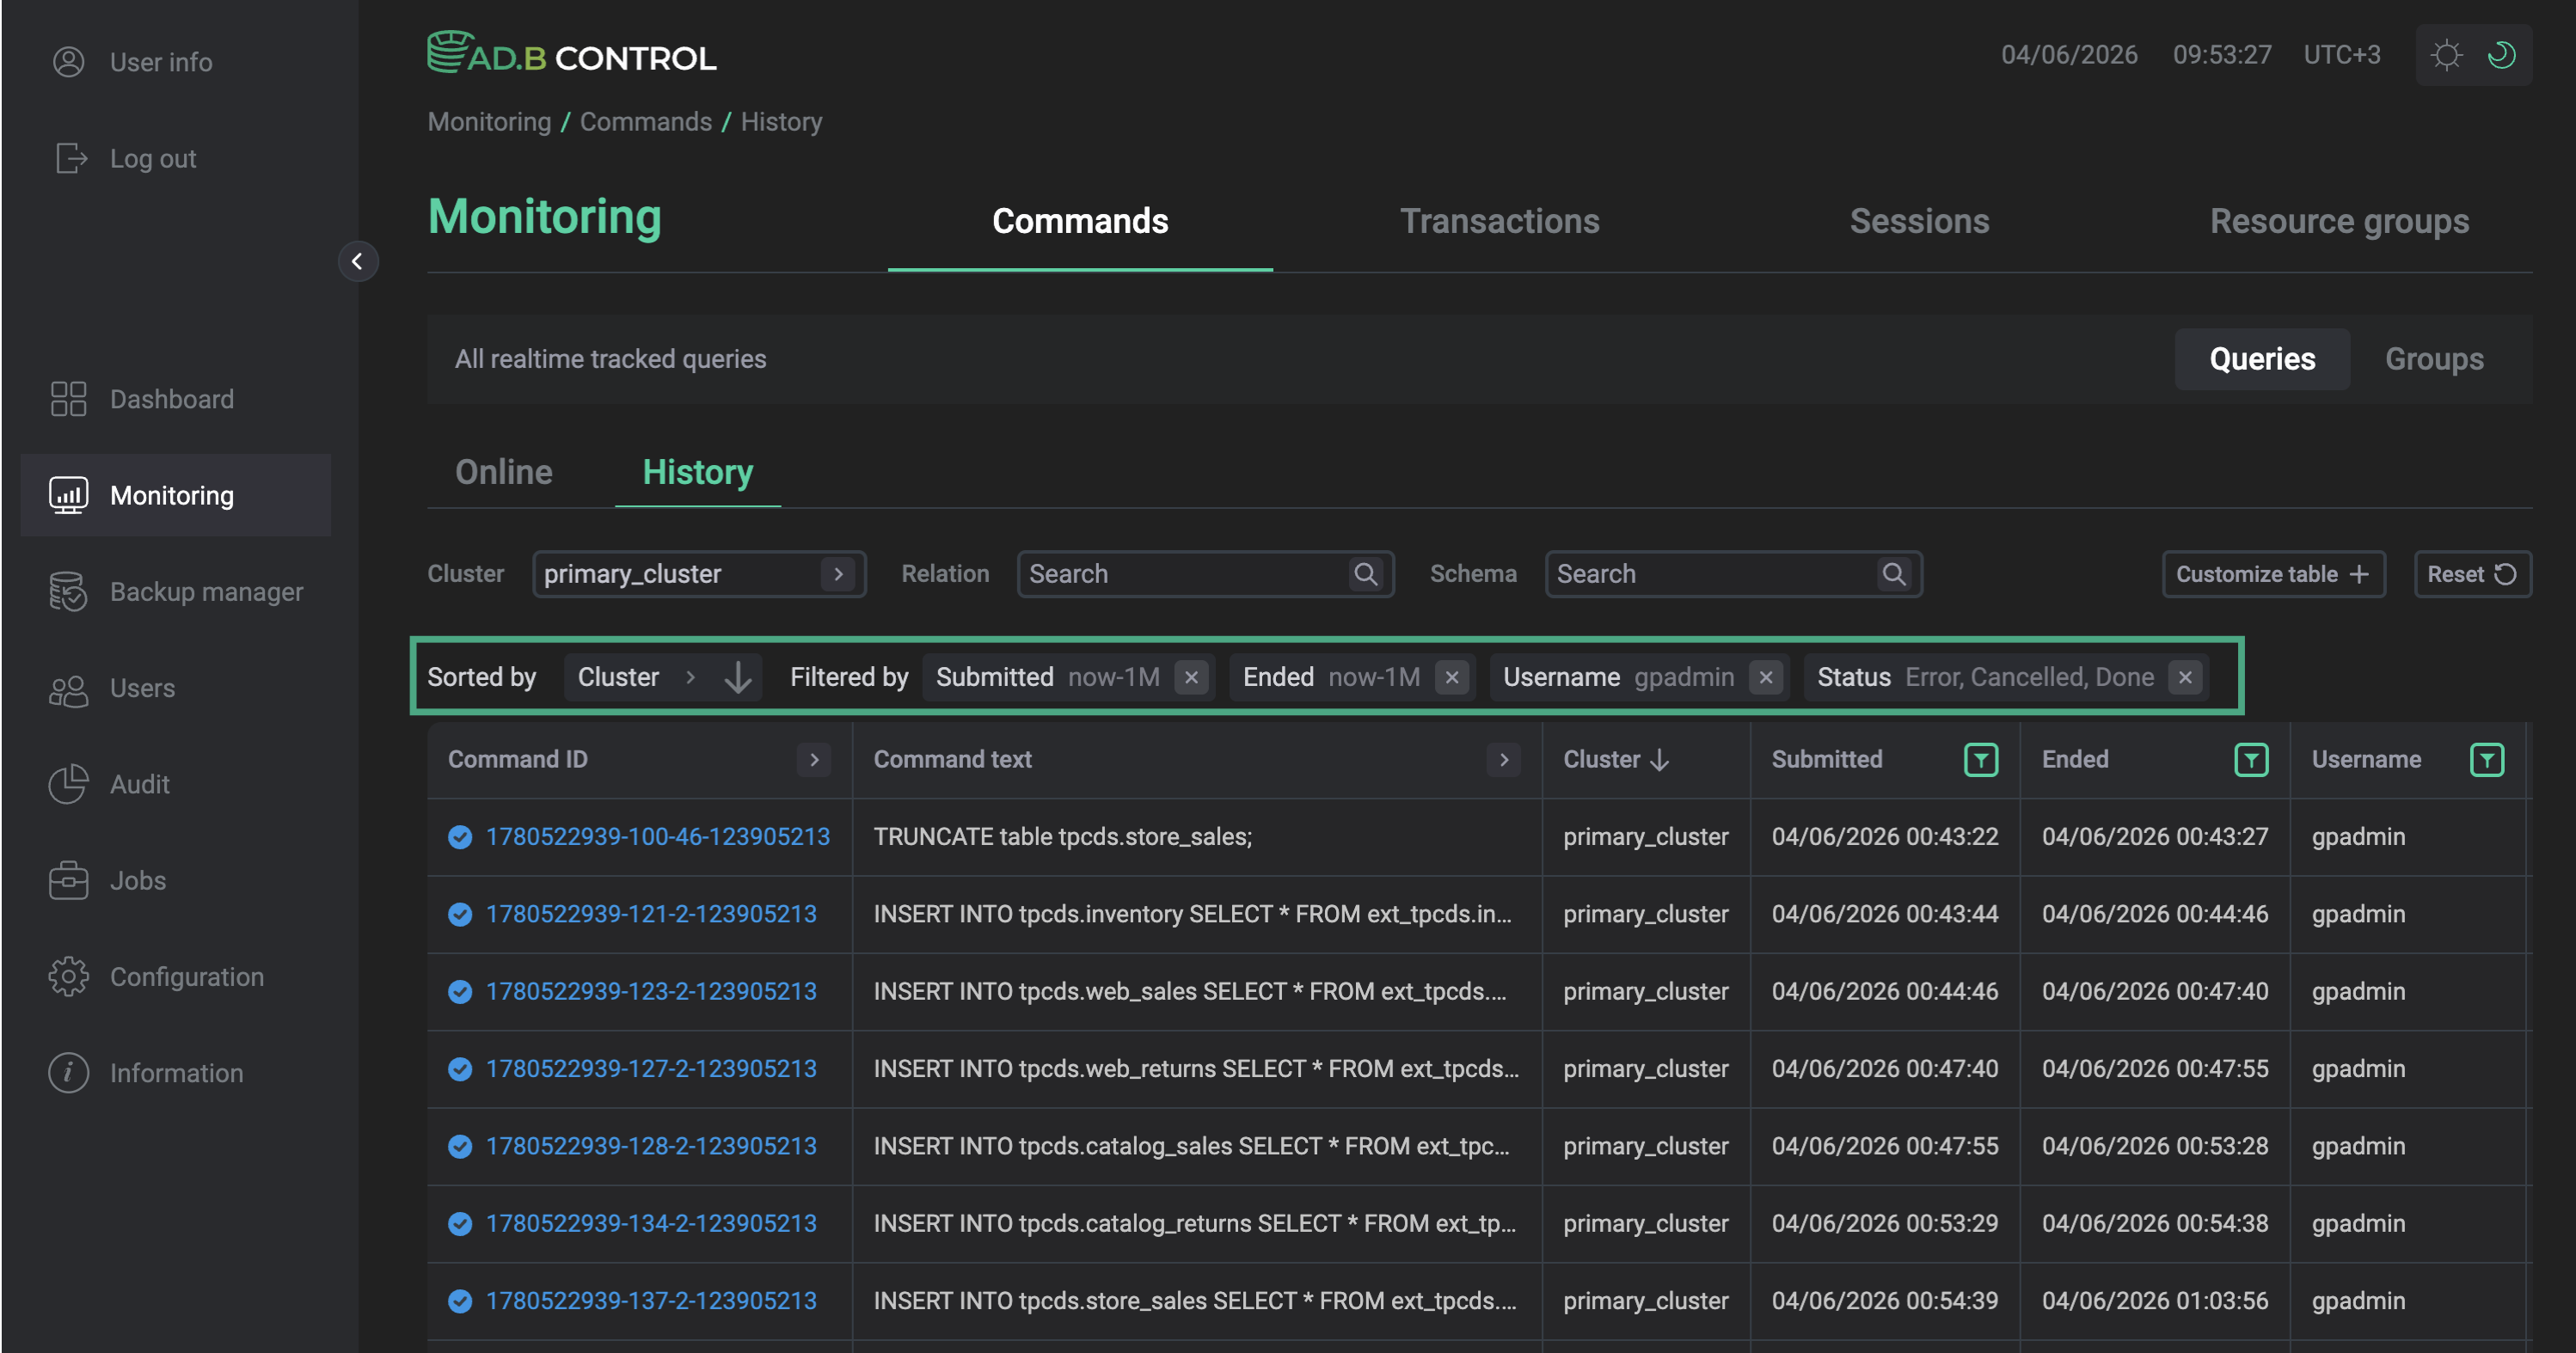2576x1353 pixels.
Task: Remove the Username gpadmin filter
Action: tap(1766, 677)
